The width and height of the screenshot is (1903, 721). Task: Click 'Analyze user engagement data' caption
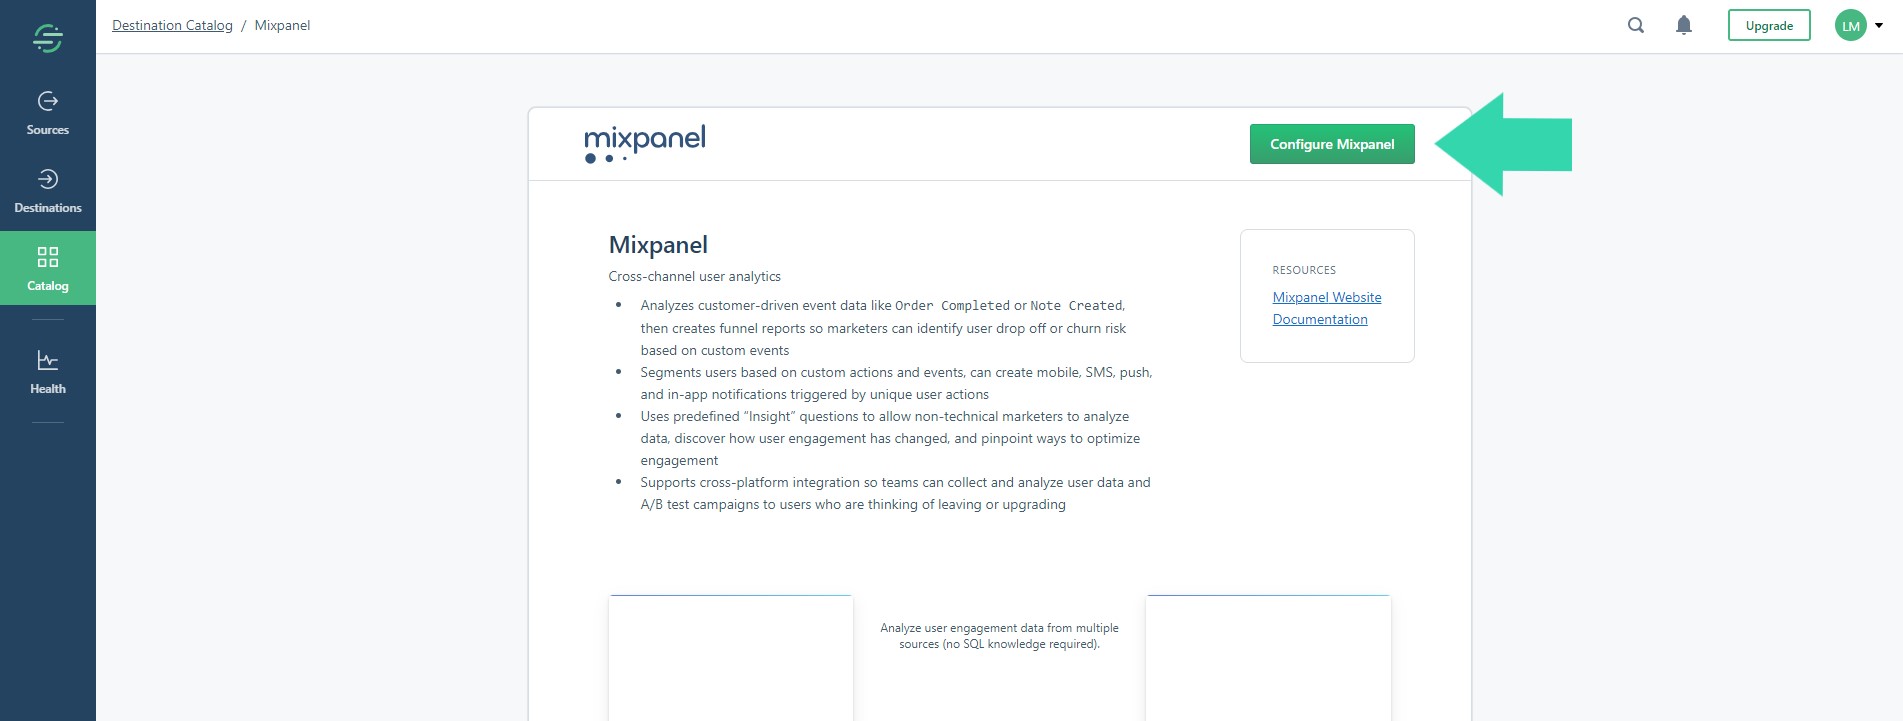coord(999,636)
